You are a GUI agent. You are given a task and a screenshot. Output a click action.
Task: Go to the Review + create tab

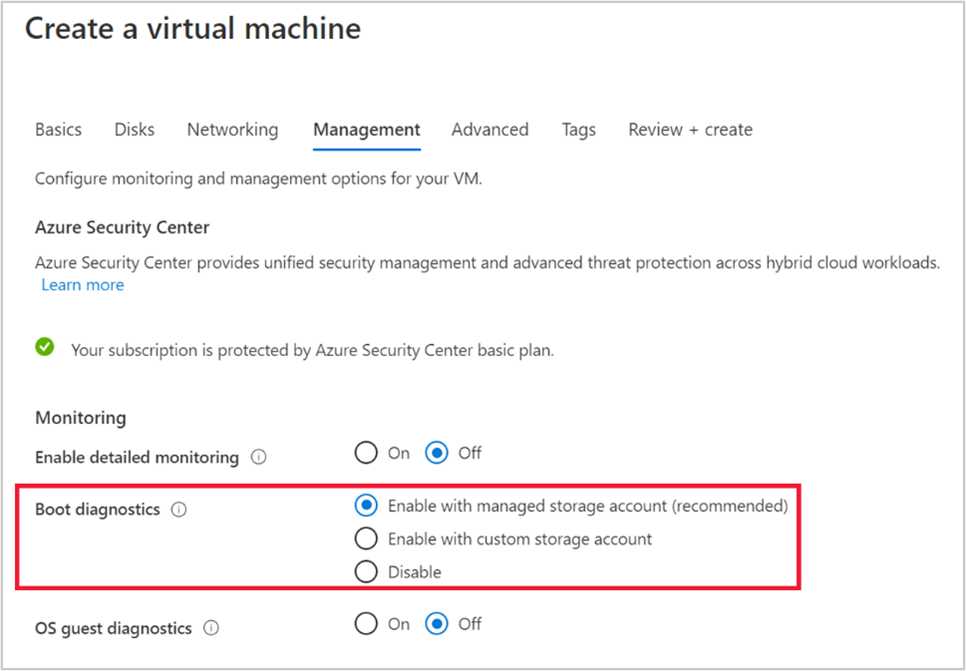[x=690, y=129]
